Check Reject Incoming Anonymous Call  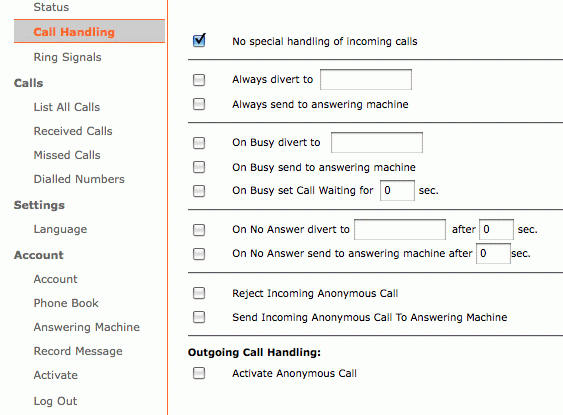point(199,293)
